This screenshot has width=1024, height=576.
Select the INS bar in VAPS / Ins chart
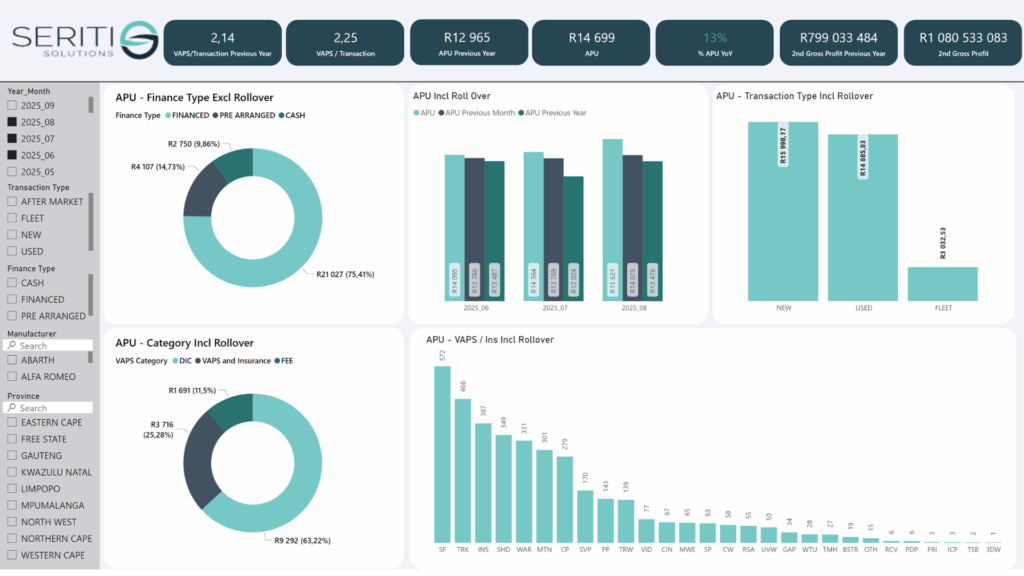click(483, 483)
